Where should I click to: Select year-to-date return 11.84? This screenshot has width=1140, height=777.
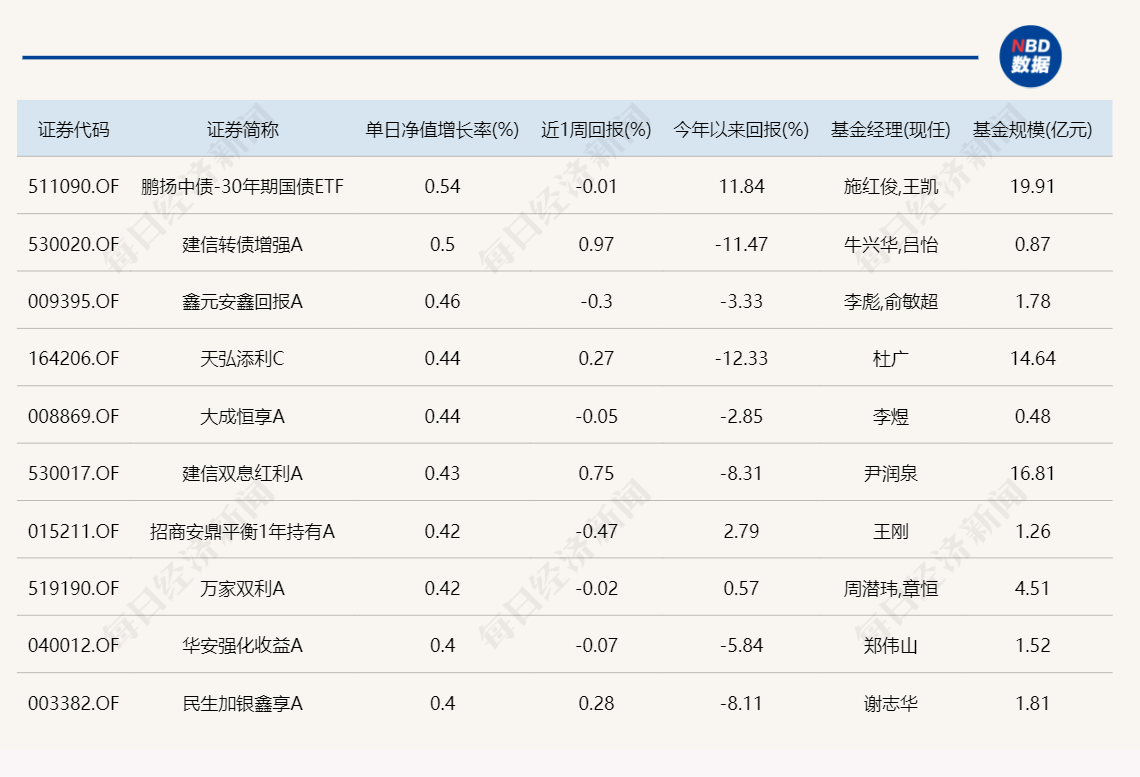742,187
